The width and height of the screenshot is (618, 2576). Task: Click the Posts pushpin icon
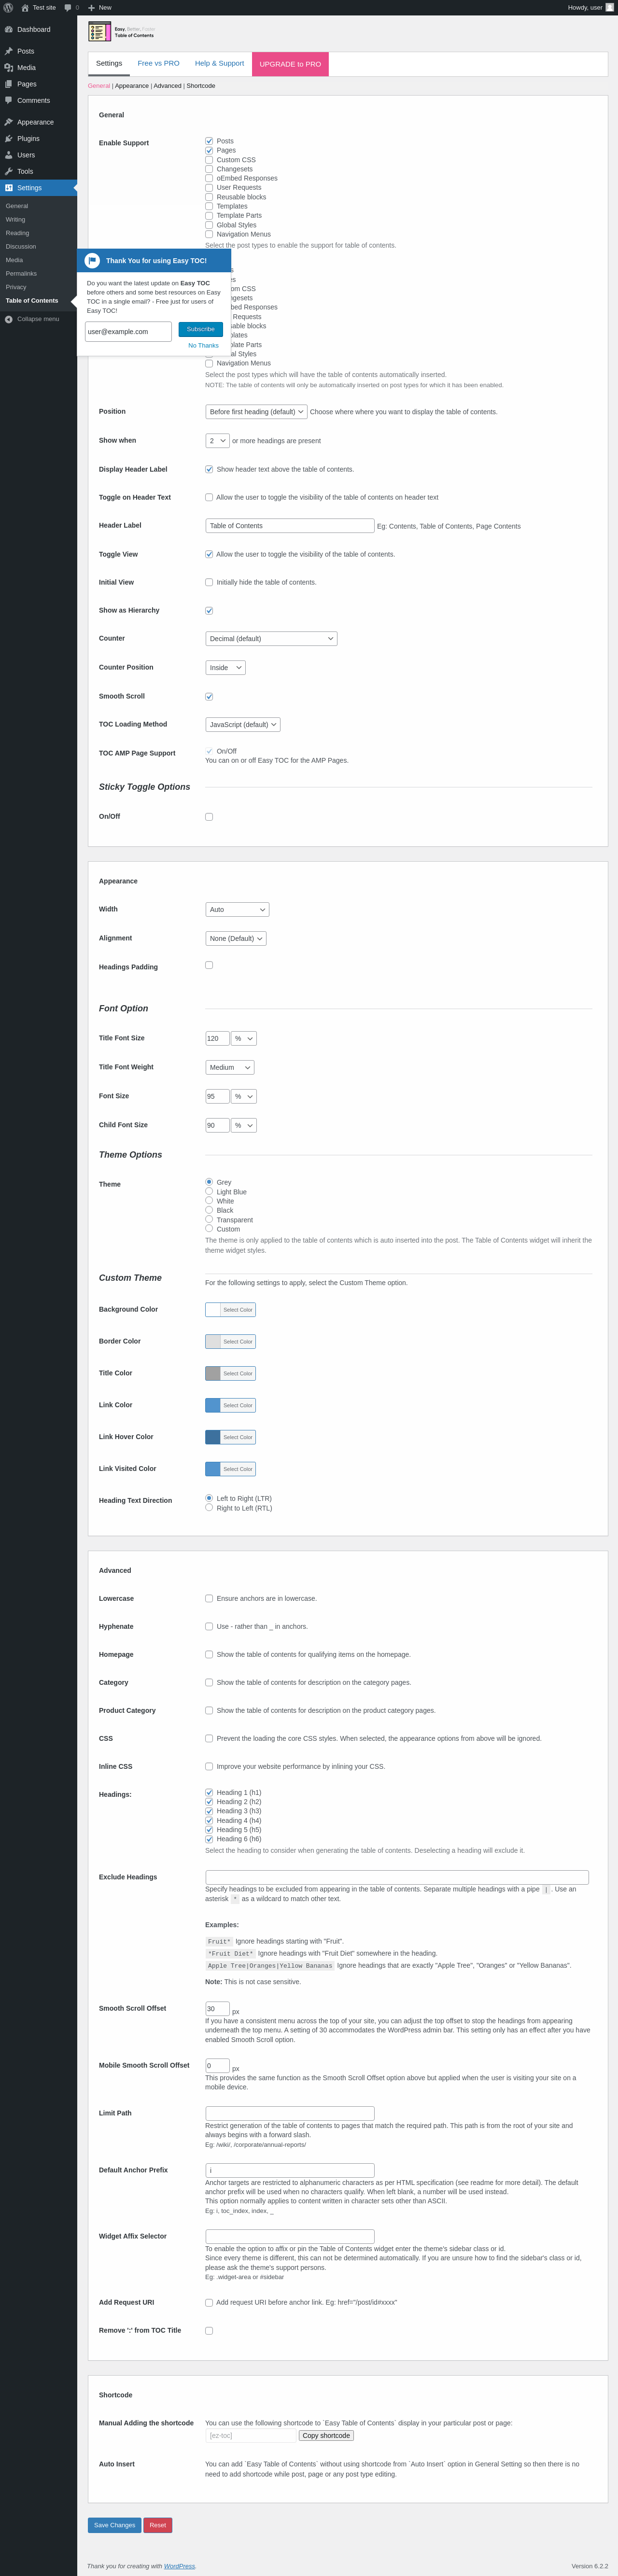pyautogui.click(x=8, y=51)
